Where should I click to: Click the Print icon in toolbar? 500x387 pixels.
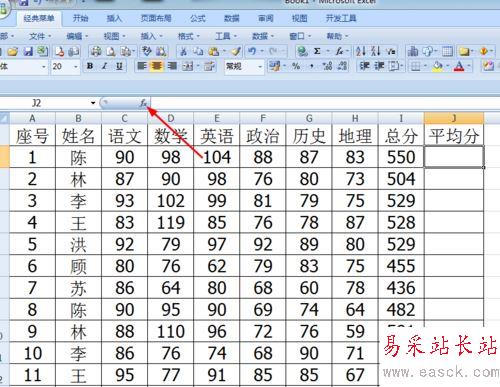(96, 51)
